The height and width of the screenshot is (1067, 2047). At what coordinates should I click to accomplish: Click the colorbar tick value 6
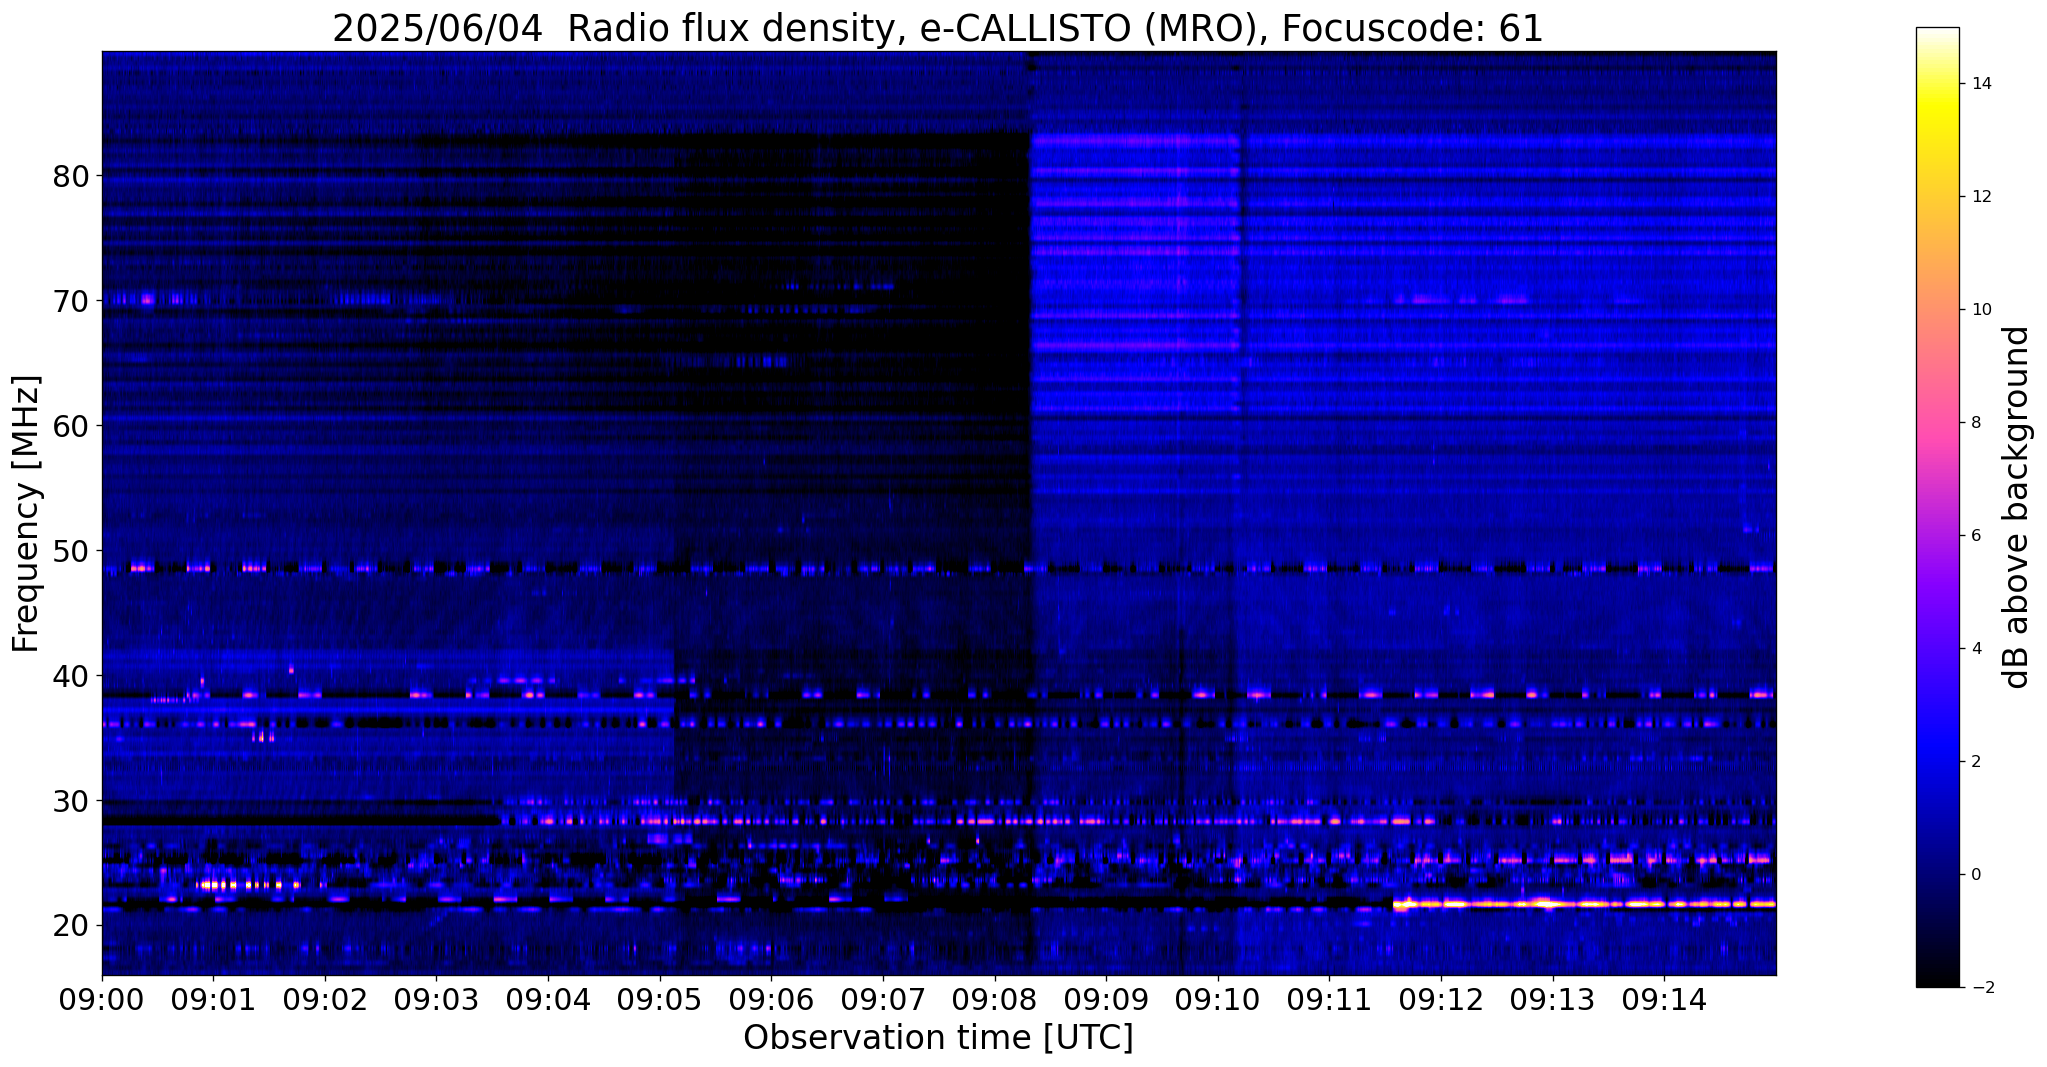click(1975, 536)
